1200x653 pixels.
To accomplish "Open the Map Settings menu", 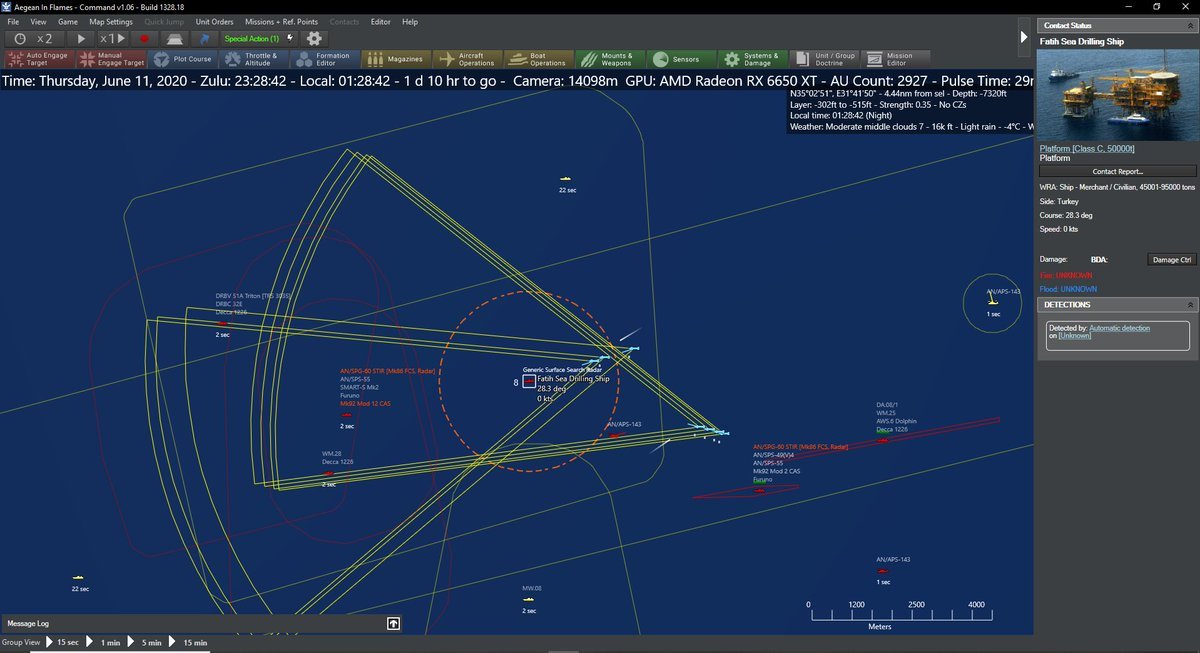I will [110, 21].
